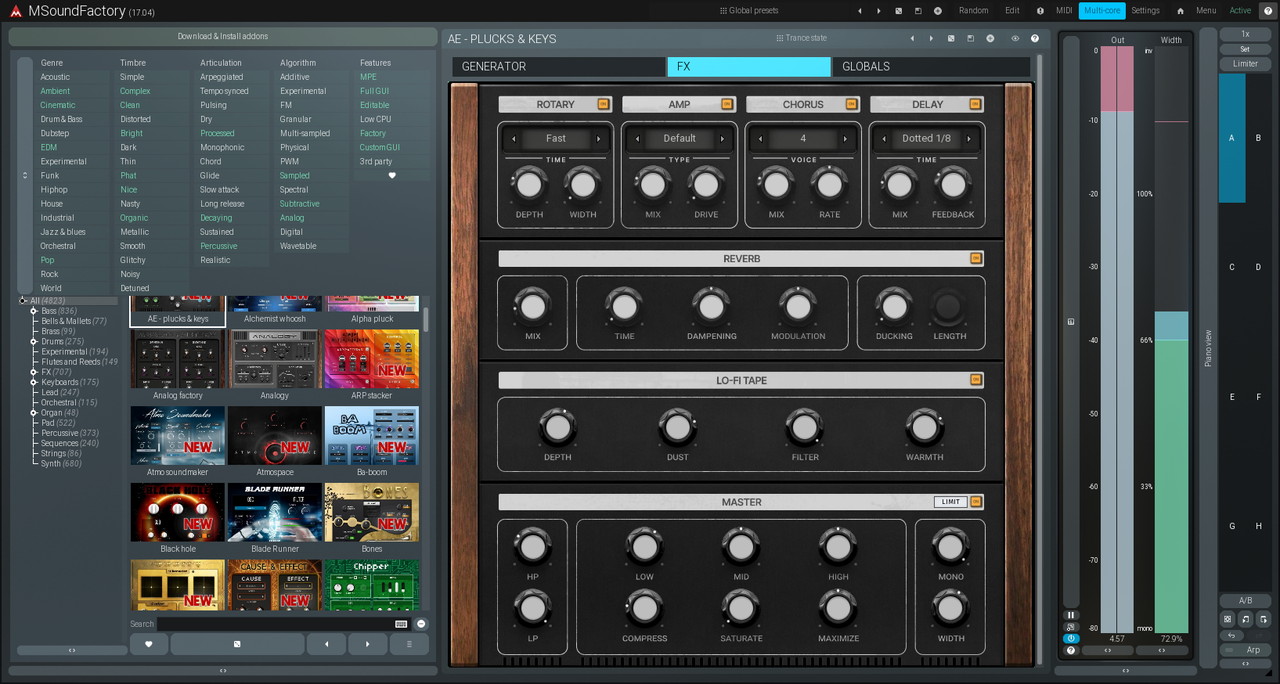
Task: Switch to the GENERATOR tab
Action: pyautogui.click(x=558, y=67)
